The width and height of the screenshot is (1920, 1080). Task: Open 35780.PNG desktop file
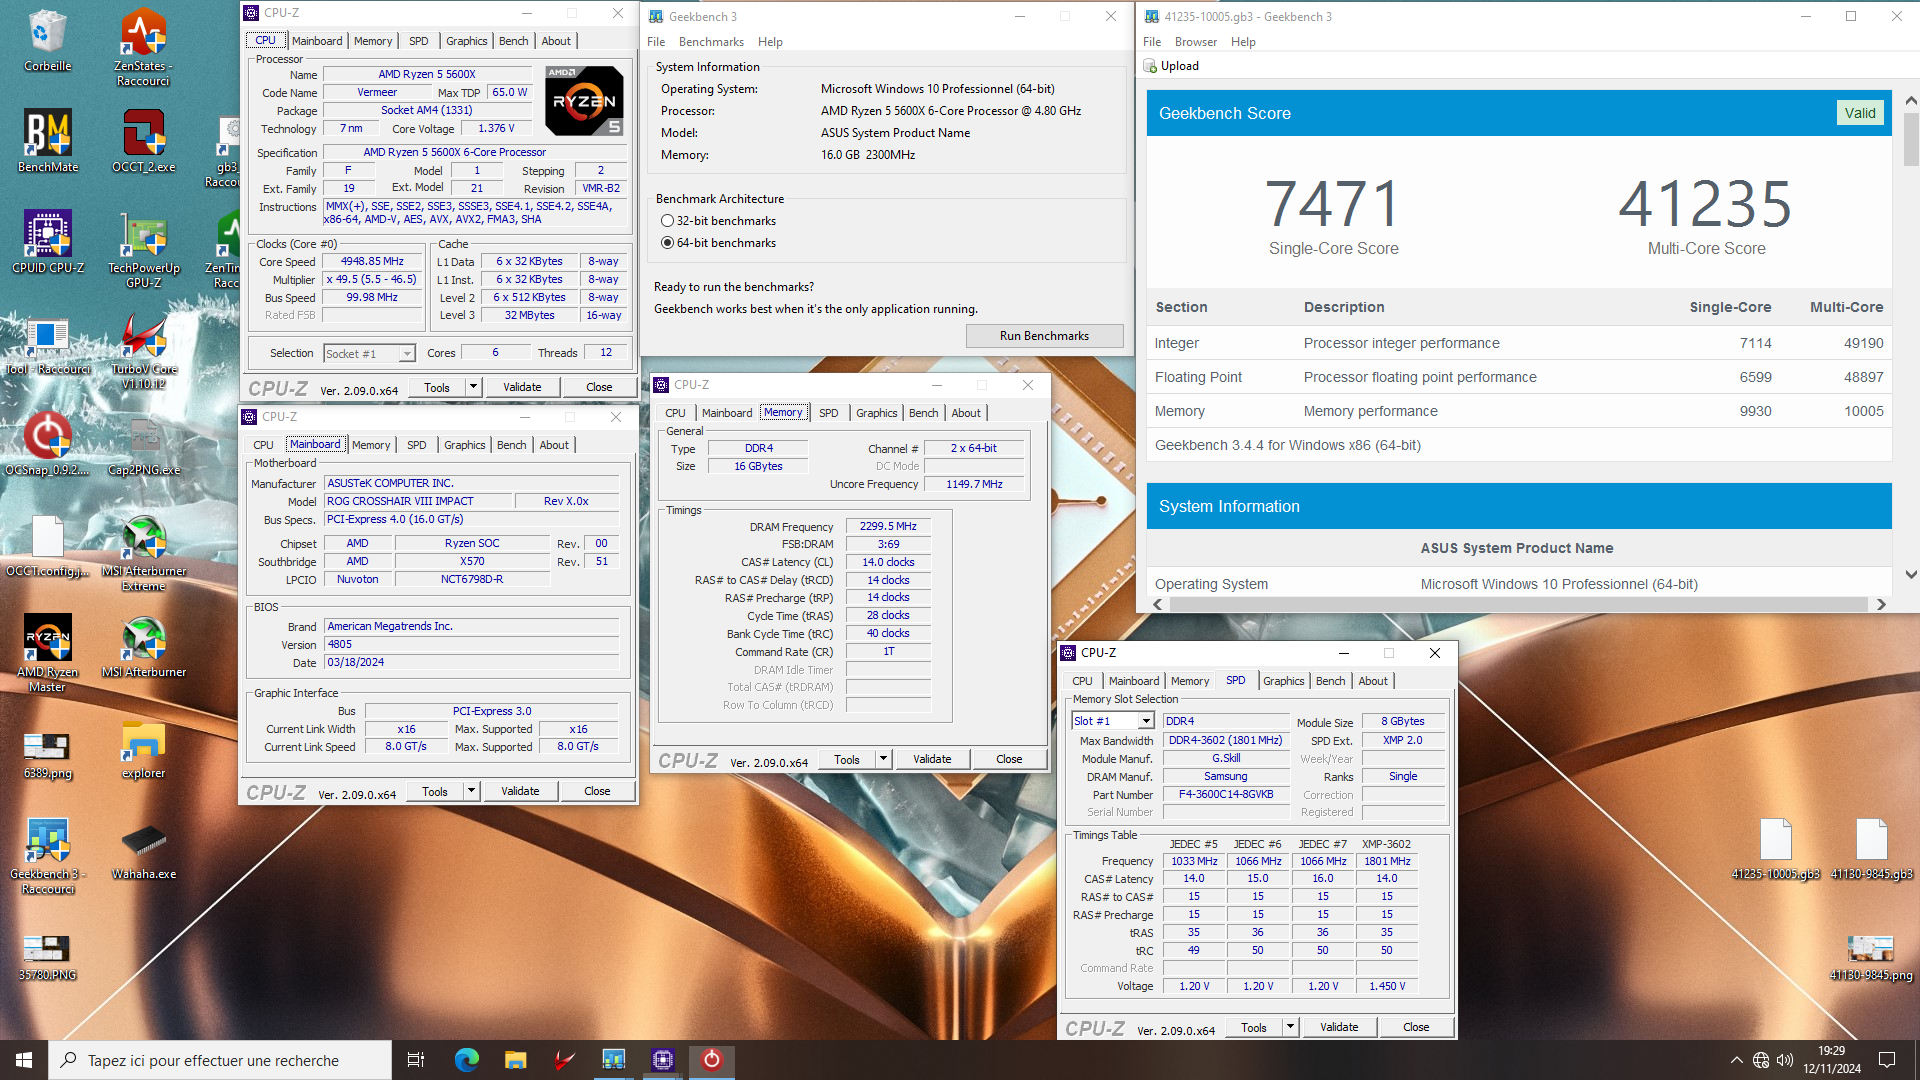[x=47, y=955]
